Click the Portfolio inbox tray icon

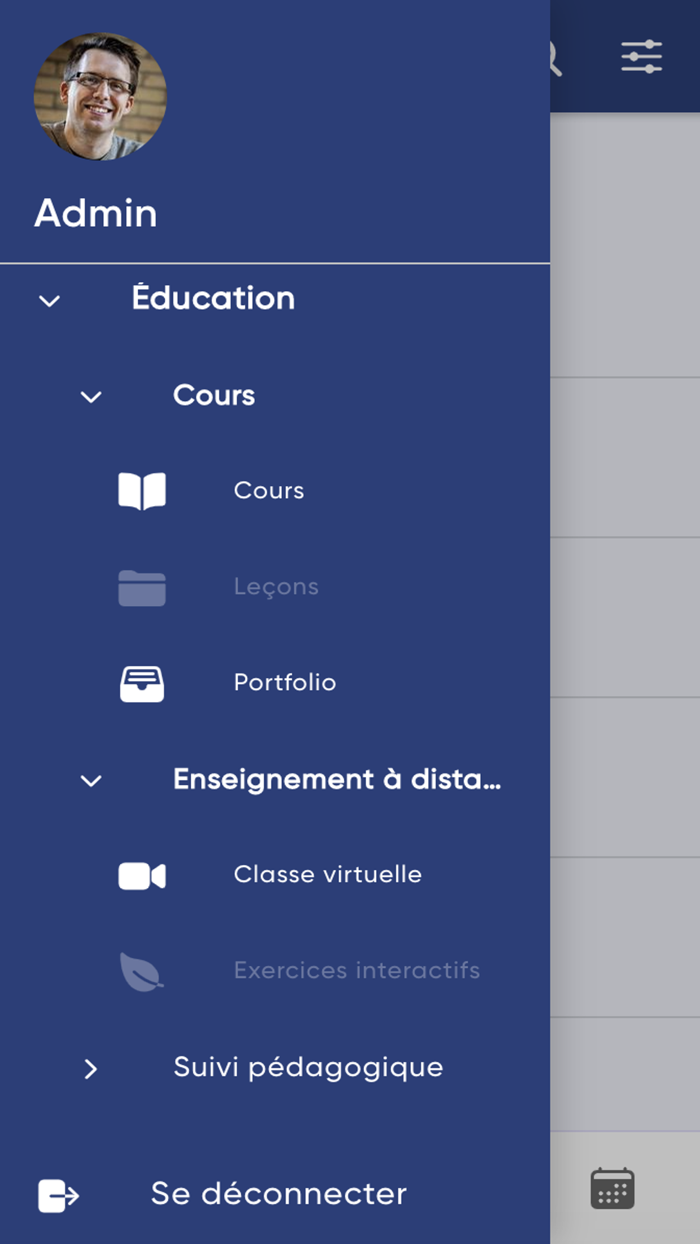click(142, 683)
